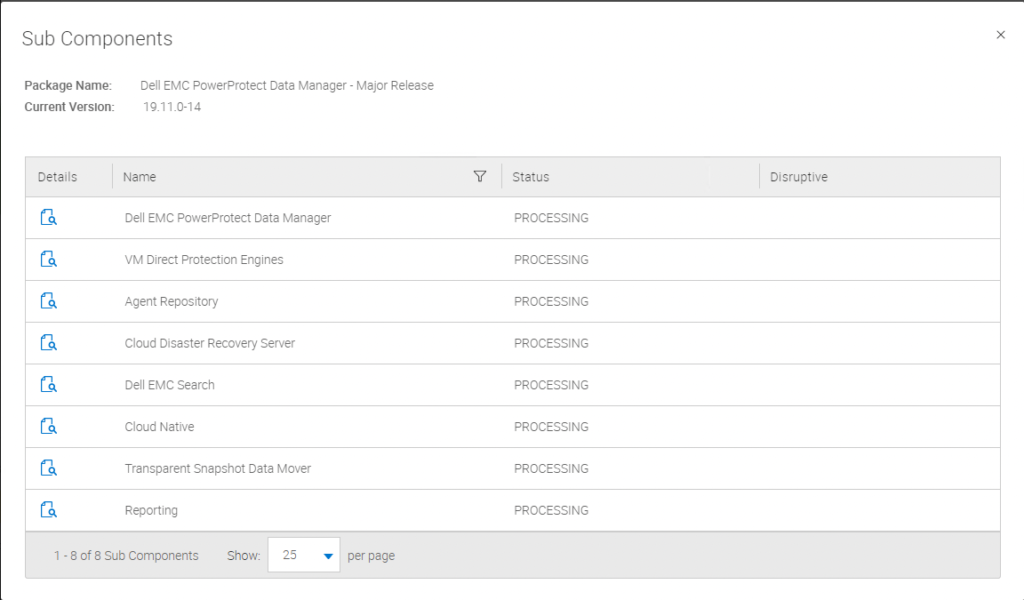1024x600 pixels.
Task: Open the Agent Repository details viewer
Action: [48, 301]
